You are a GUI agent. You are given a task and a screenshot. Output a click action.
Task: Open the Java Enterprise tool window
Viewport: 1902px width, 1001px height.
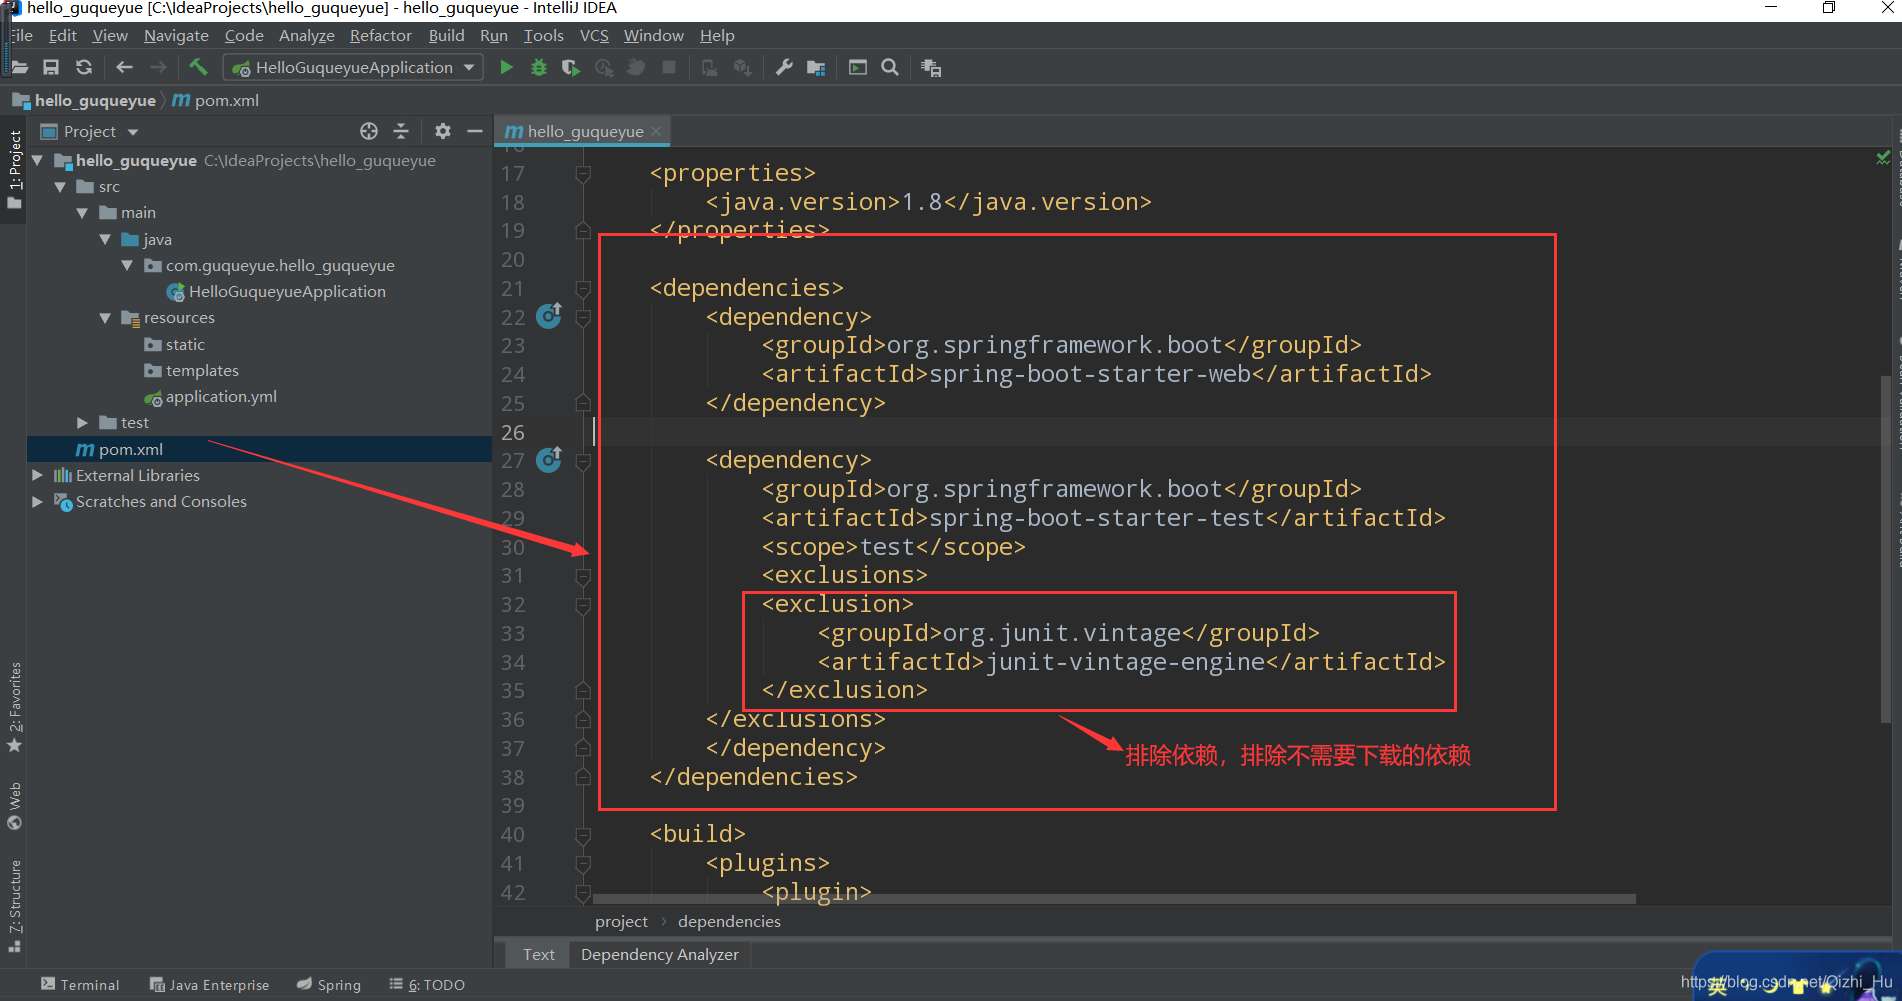coord(209,985)
